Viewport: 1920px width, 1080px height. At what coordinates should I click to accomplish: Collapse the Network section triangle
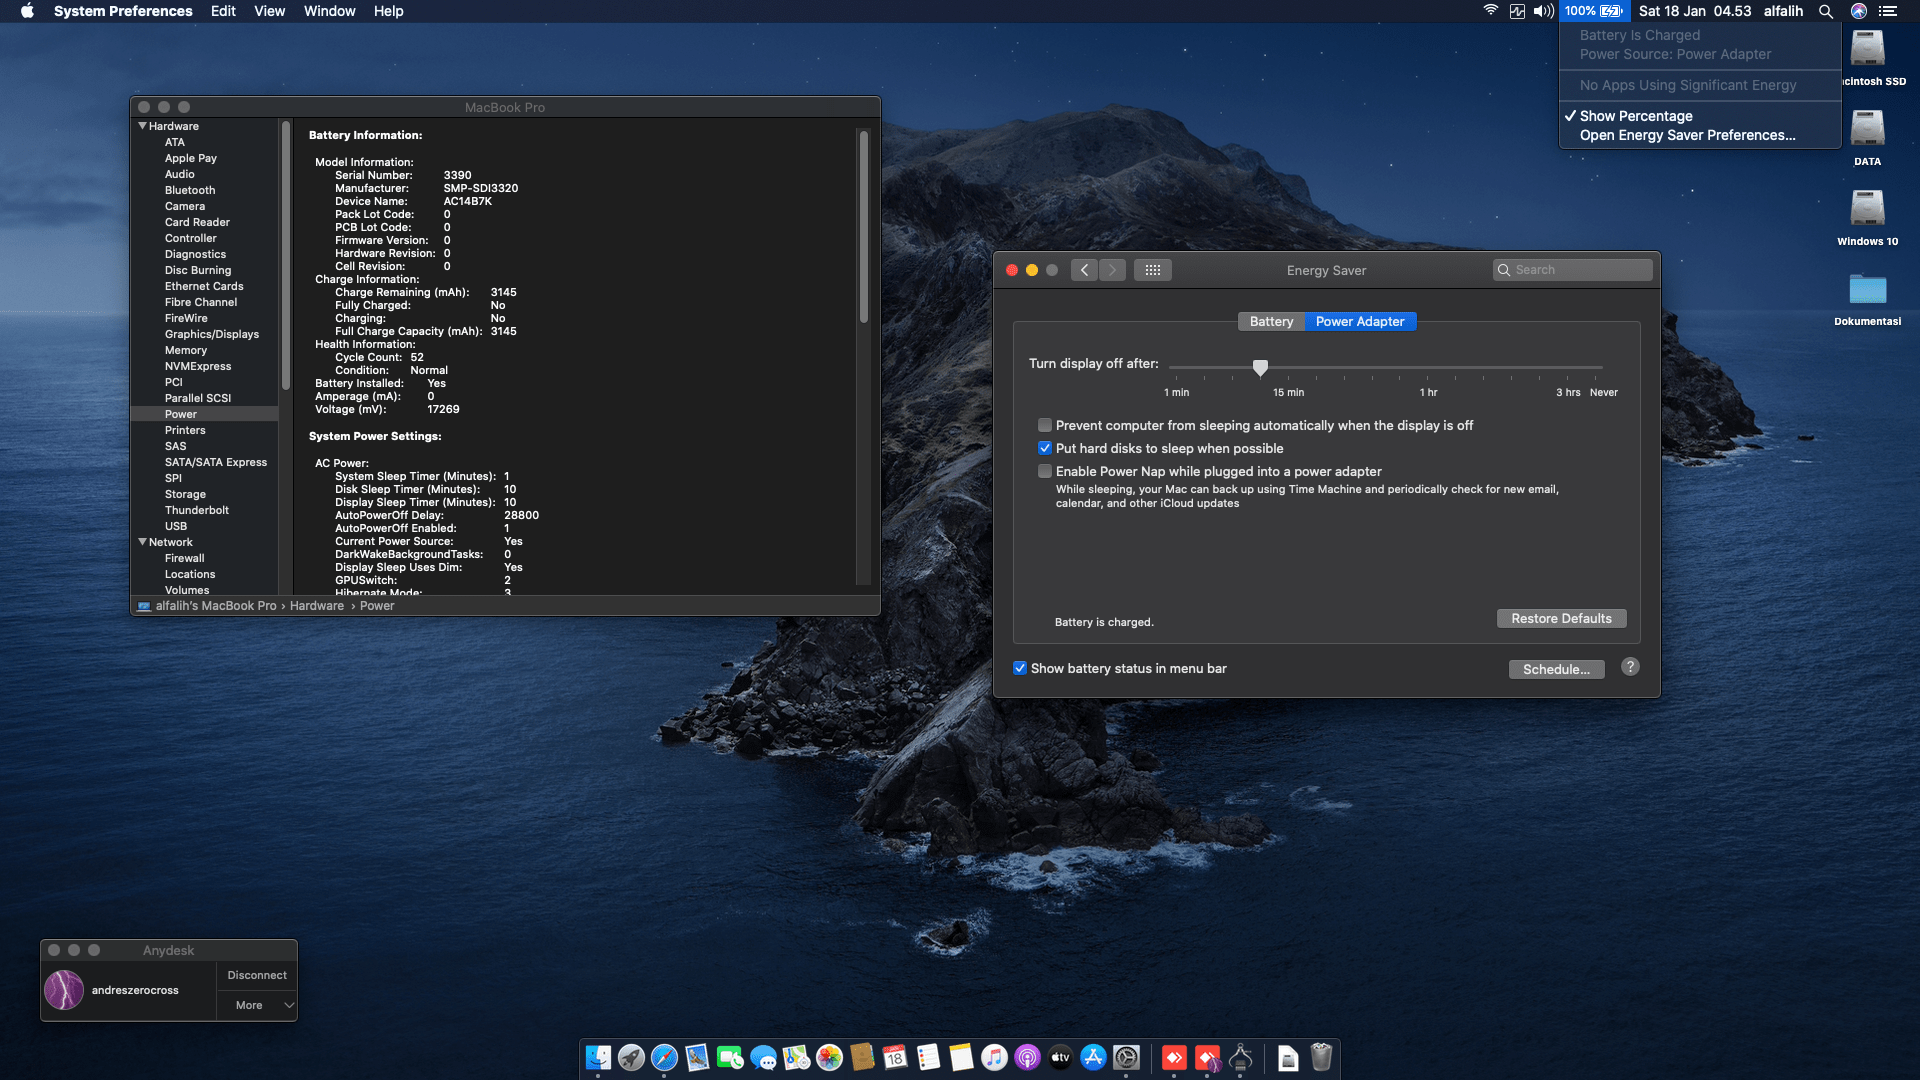[x=142, y=542]
